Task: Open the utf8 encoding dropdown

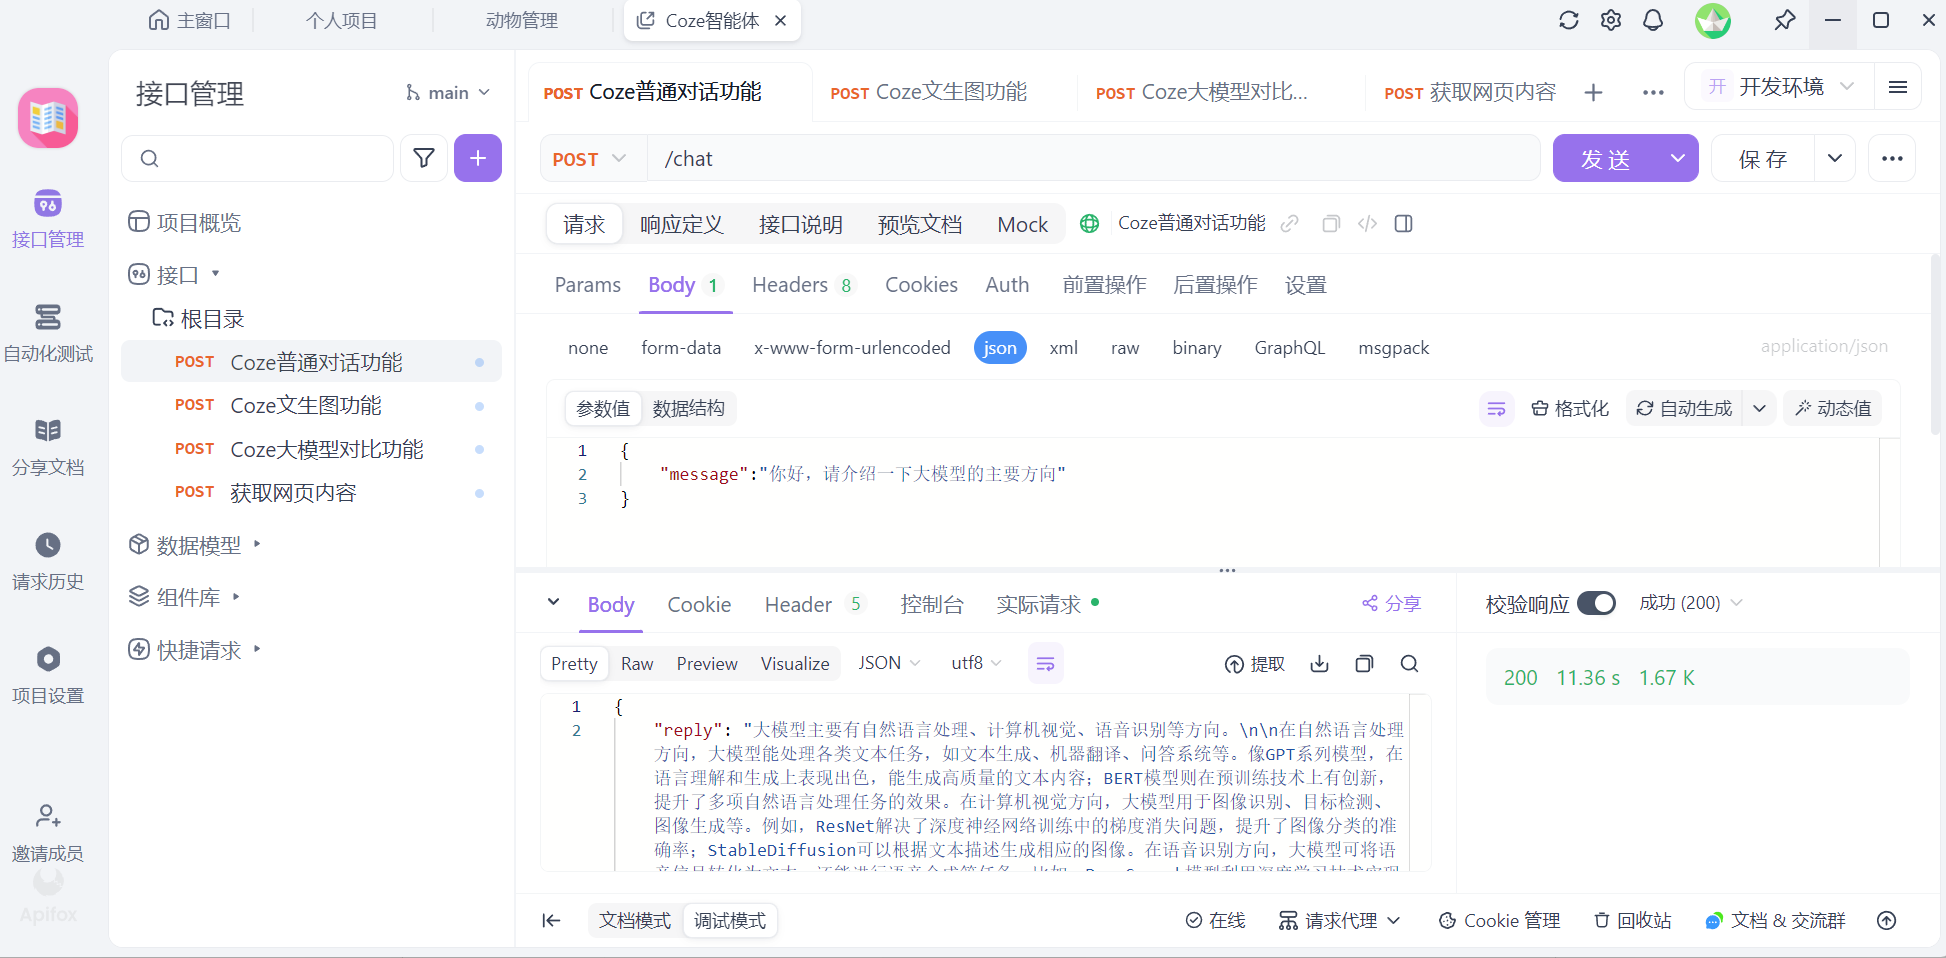Action: 976,663
